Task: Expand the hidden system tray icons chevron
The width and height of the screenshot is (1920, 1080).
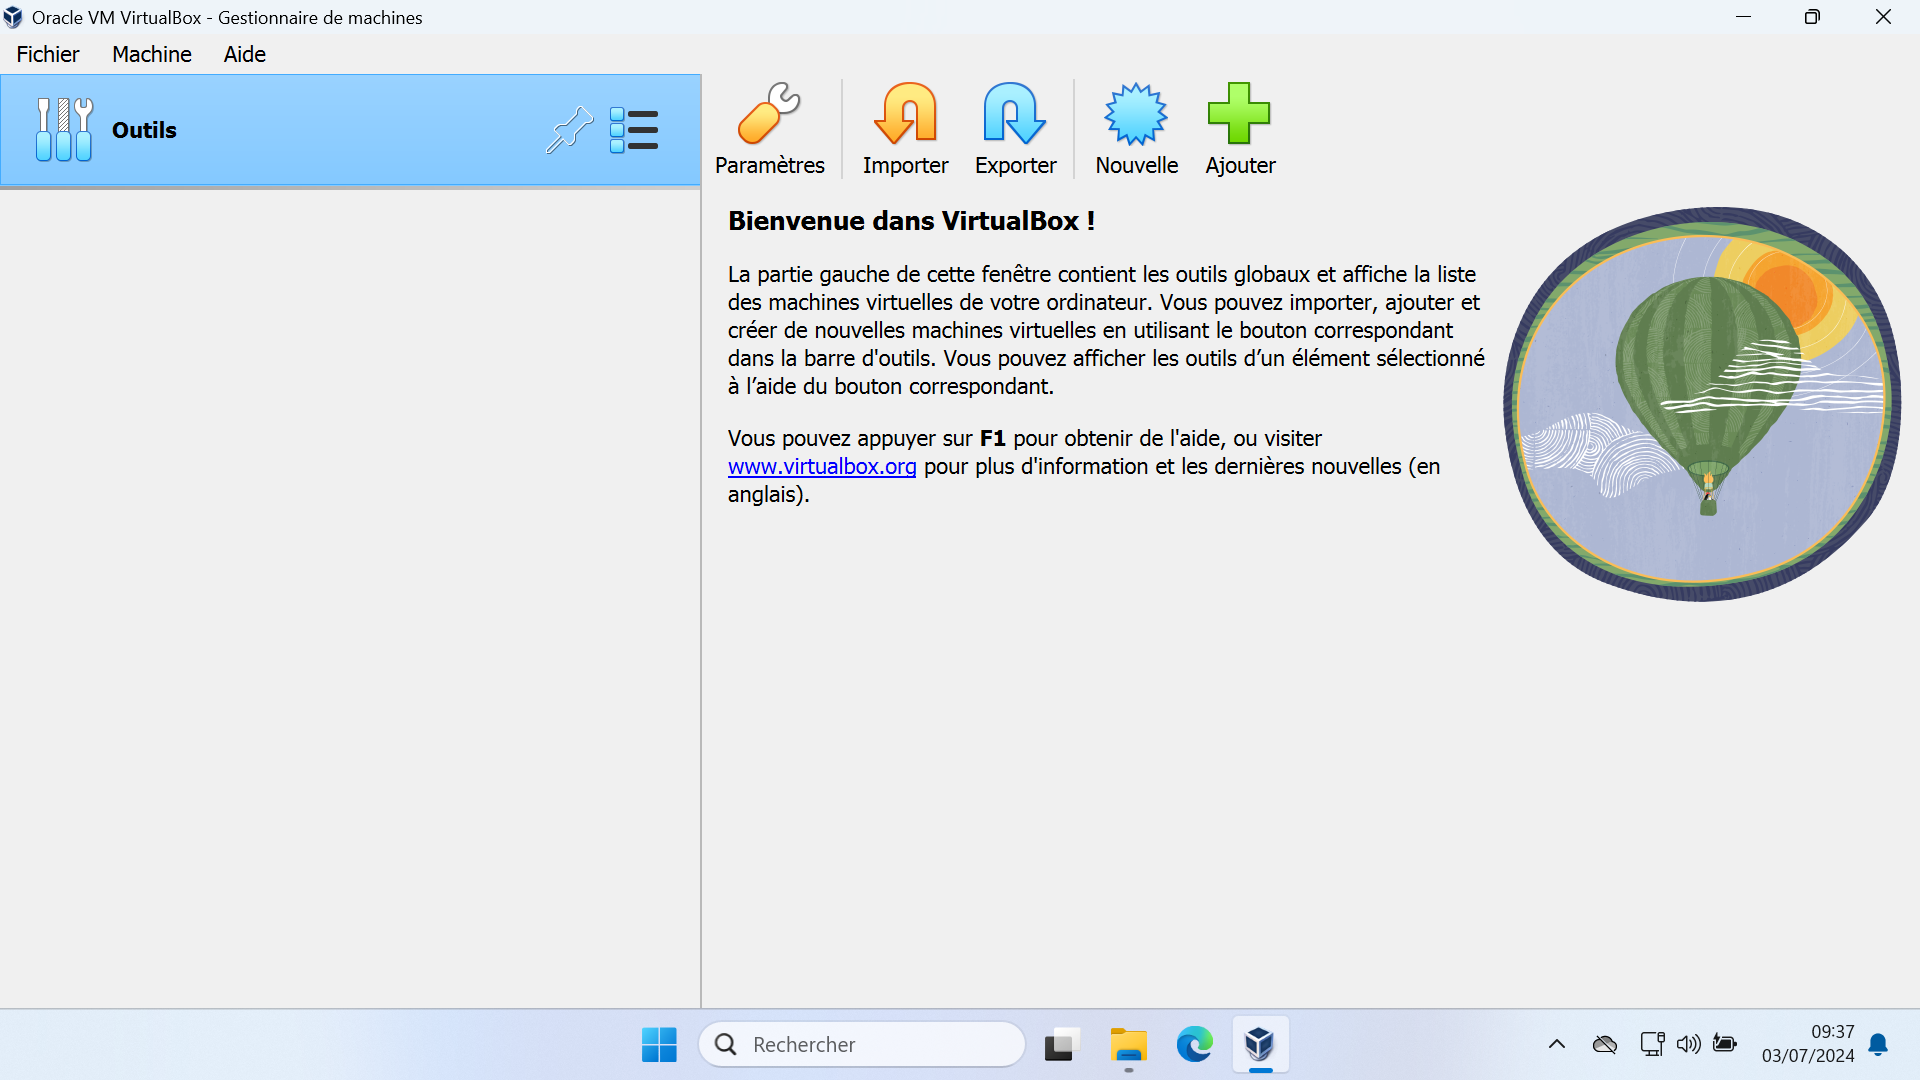Action: point(1557,1045)
